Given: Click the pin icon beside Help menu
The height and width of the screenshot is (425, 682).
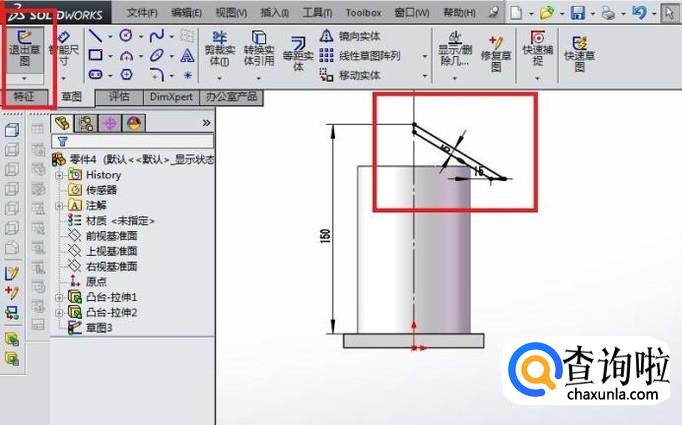Looking at the screenshot, I should point(493,12).
